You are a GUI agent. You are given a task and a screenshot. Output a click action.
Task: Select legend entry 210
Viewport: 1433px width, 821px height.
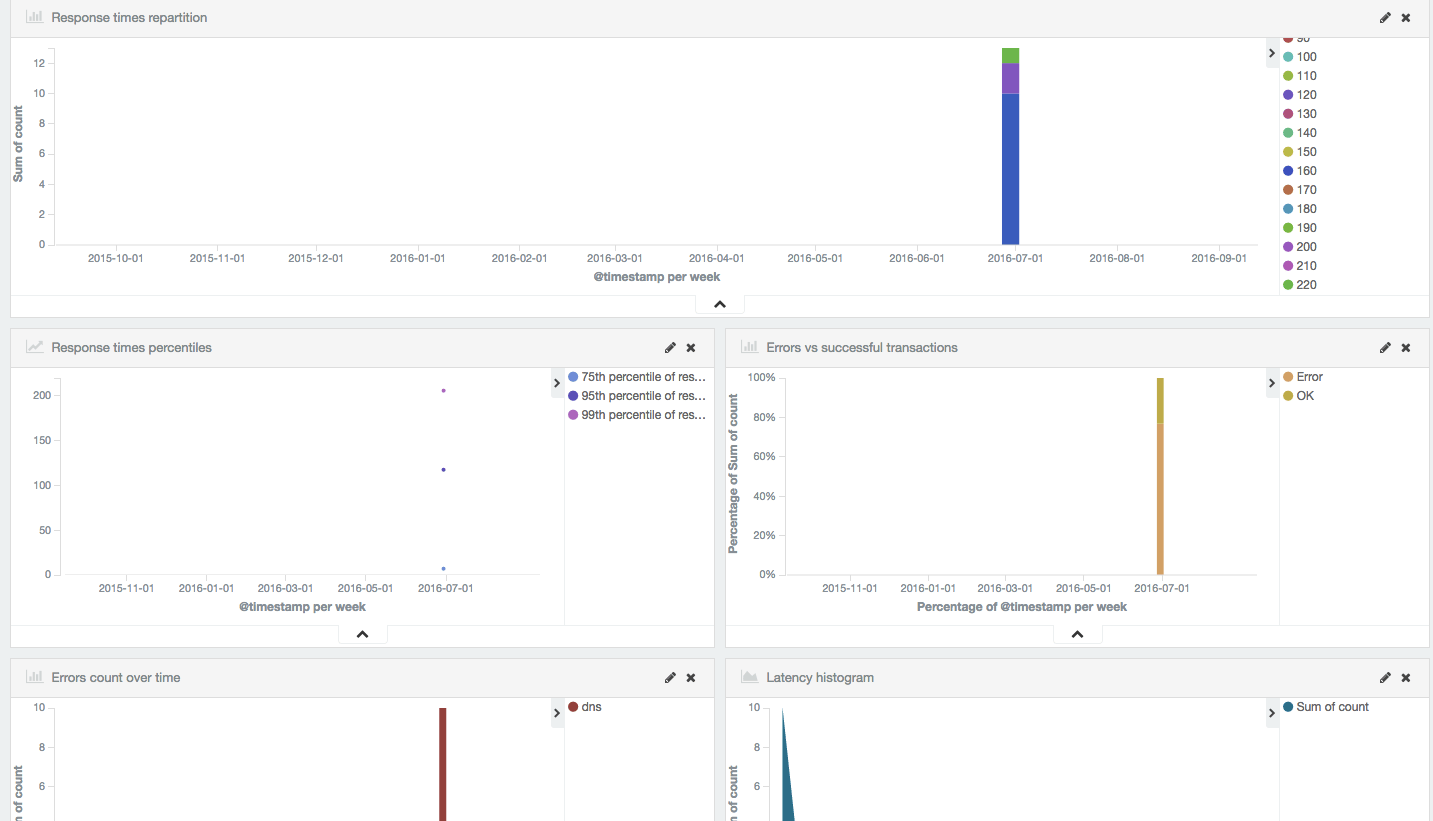tap(1300, 266)
